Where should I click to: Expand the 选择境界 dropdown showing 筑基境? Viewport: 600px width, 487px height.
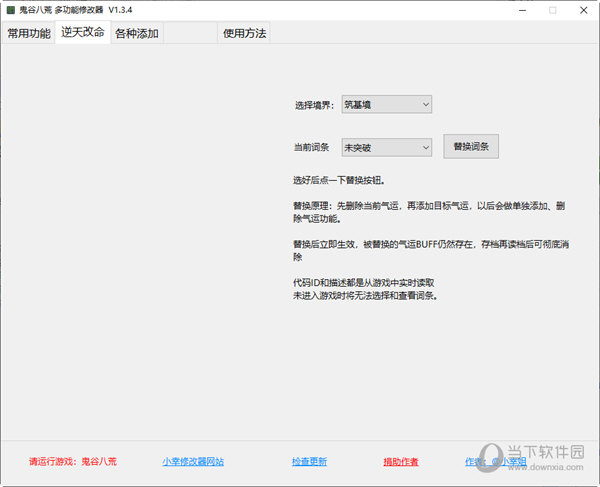click(x=386, y=104)
